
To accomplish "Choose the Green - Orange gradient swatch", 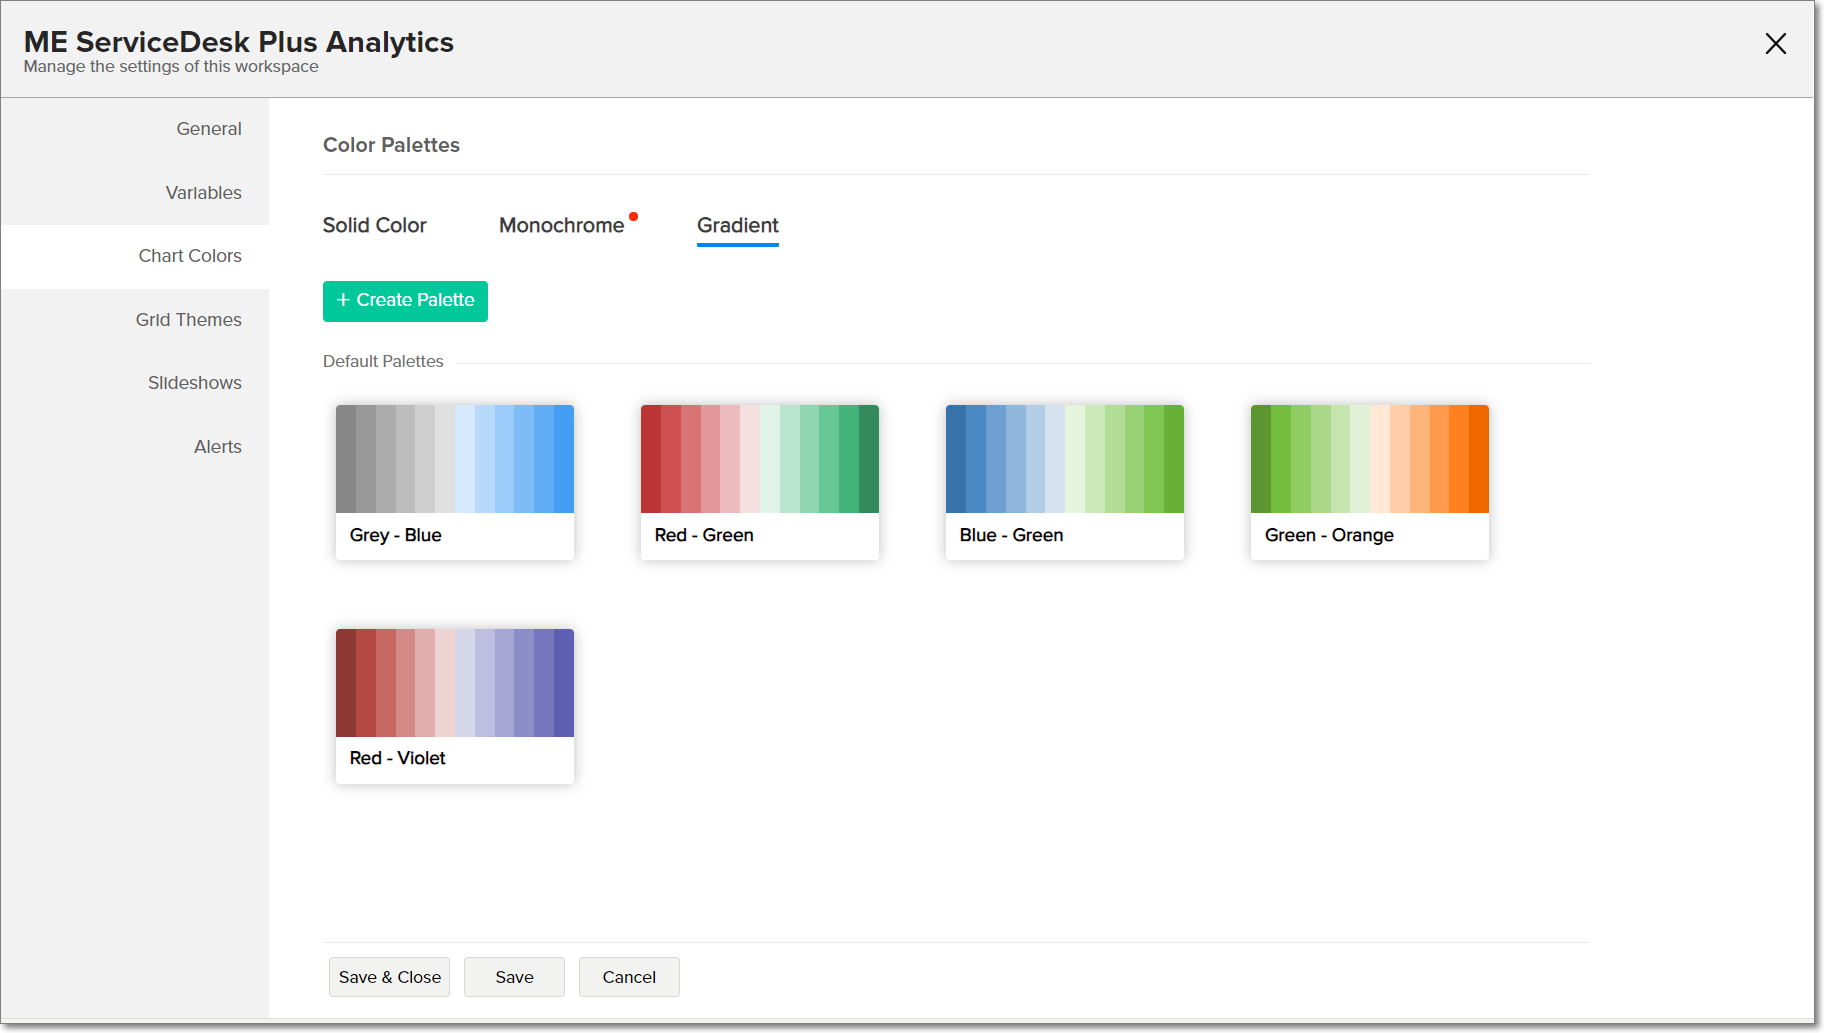I will pos(1369,459).
